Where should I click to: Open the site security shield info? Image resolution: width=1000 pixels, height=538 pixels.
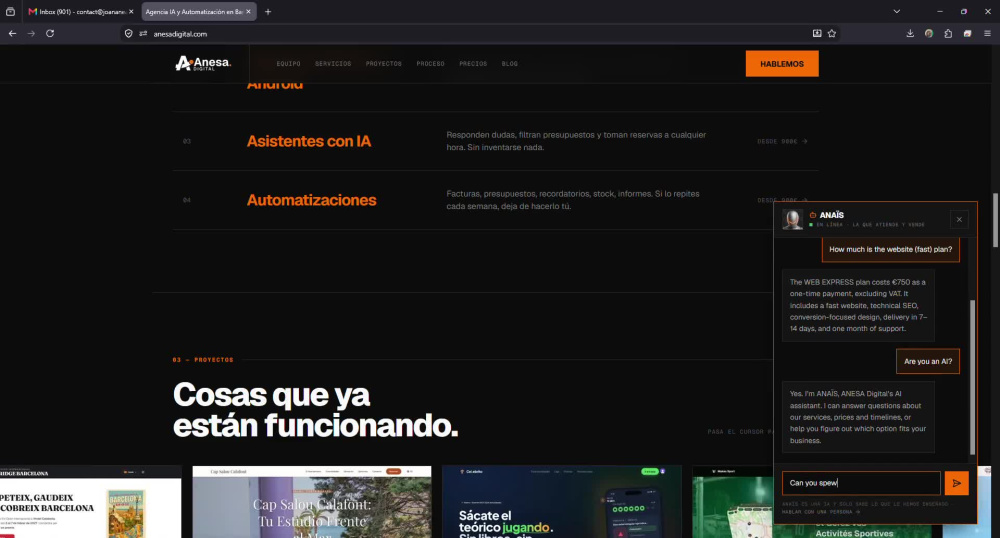(128, 34)
